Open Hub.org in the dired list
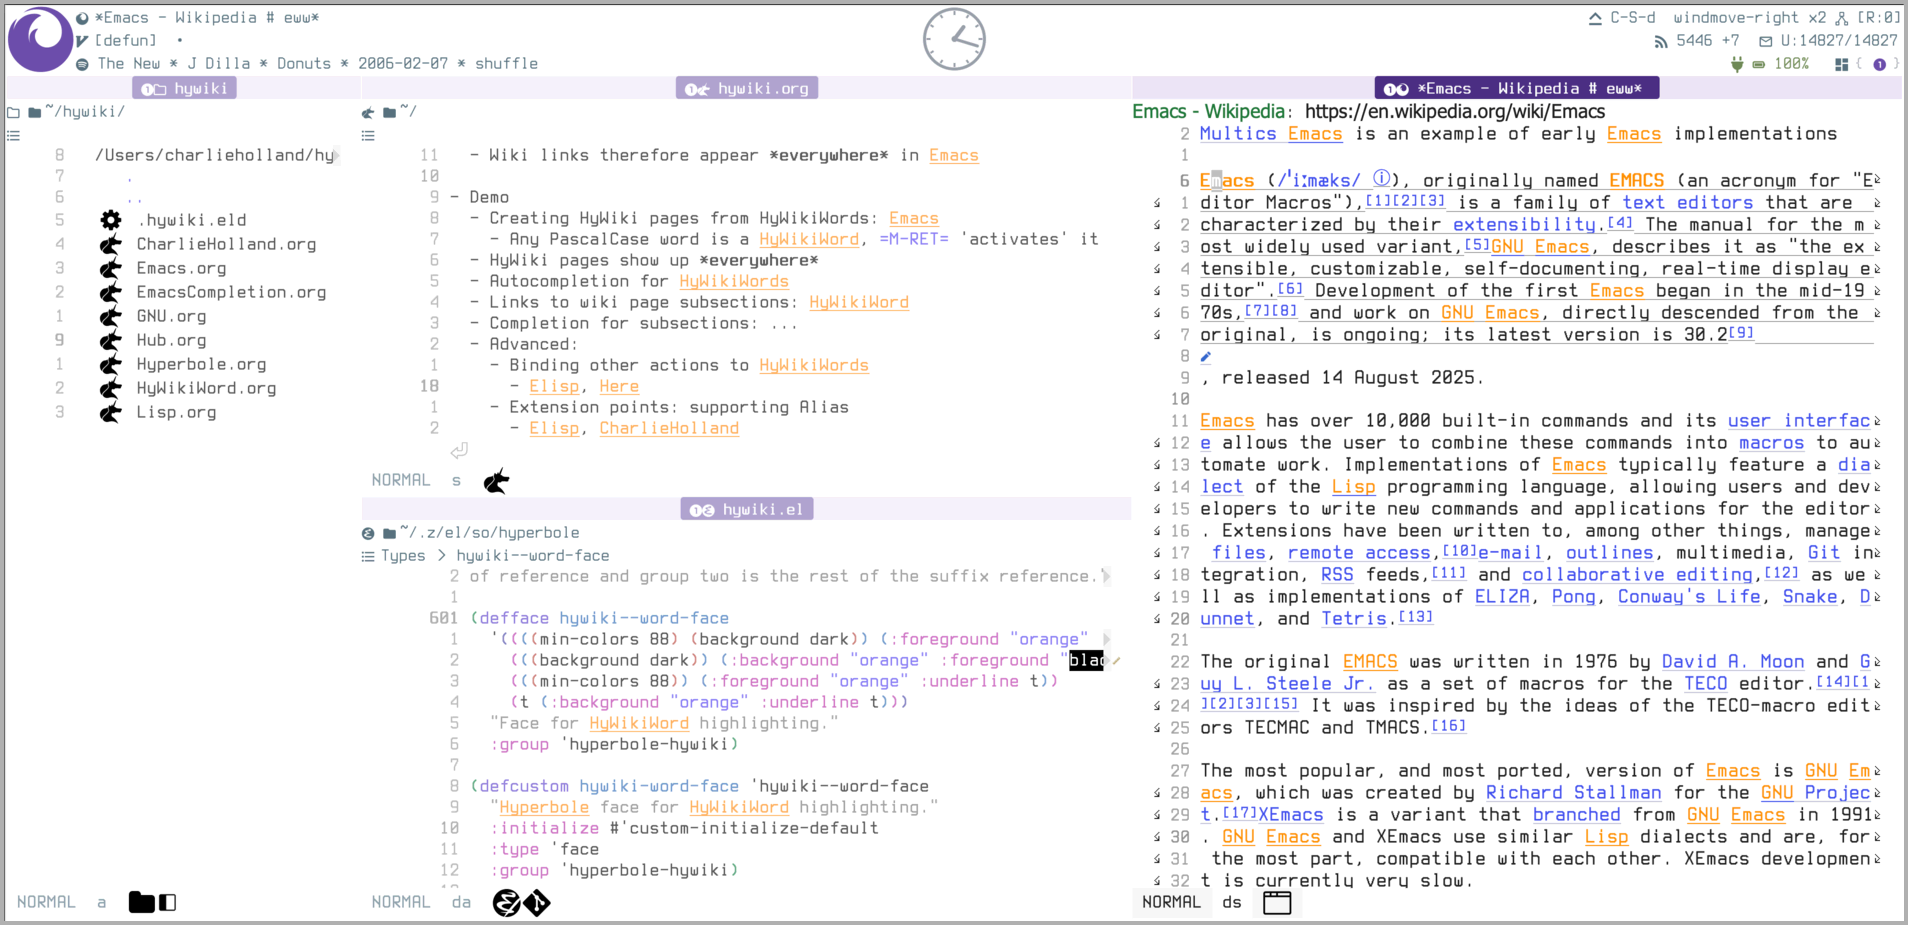 [171, 340]
